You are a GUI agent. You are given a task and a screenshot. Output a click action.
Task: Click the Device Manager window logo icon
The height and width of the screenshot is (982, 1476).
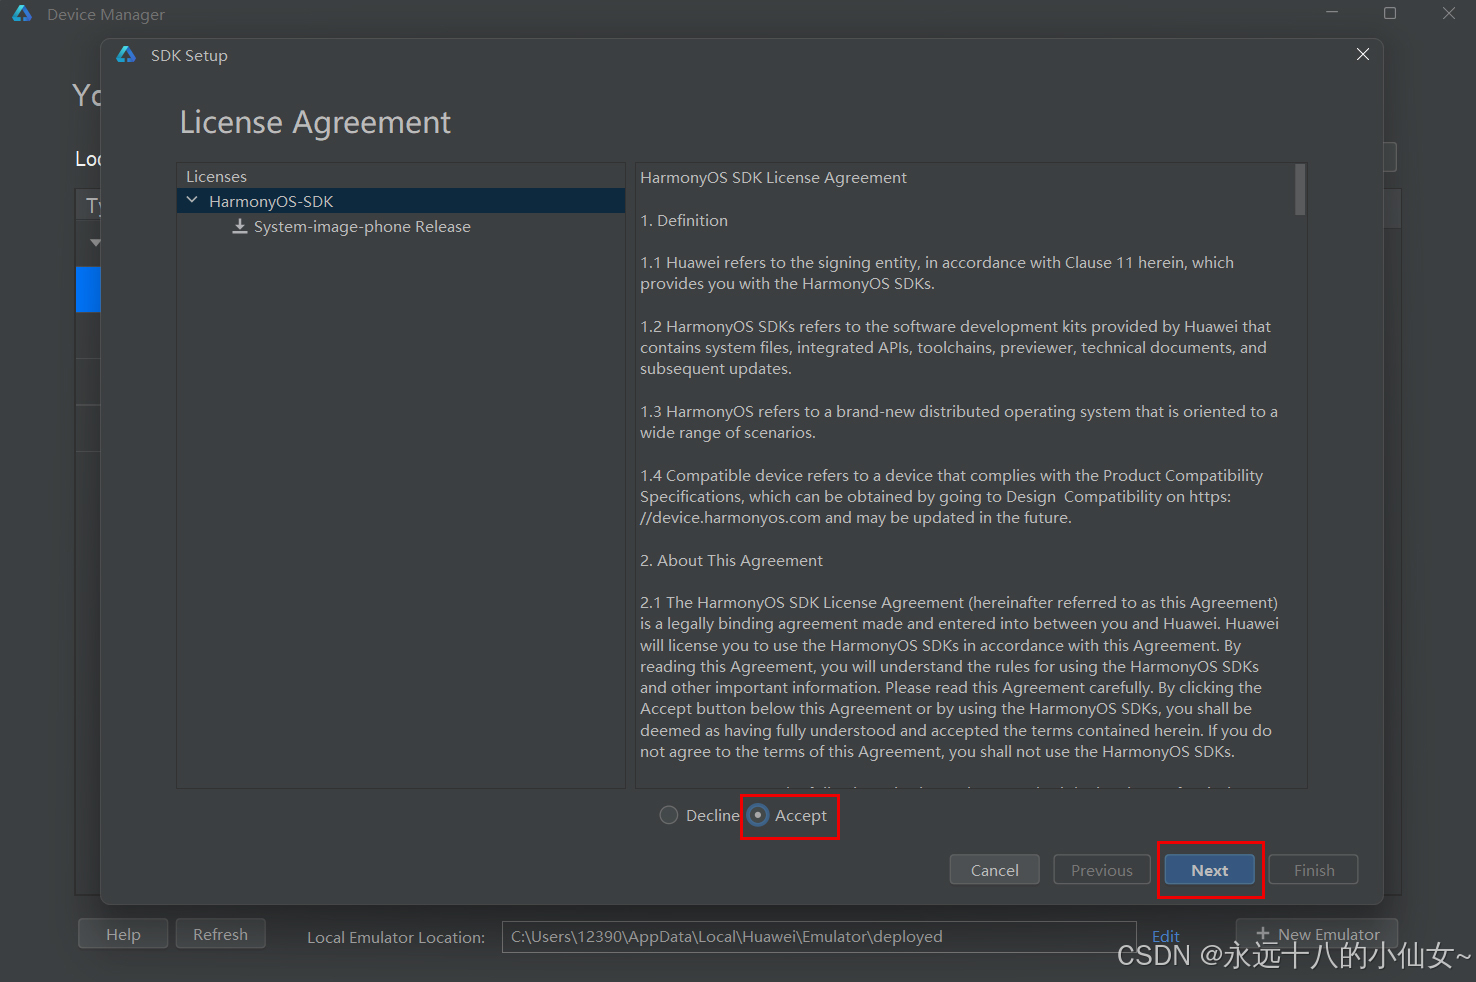click(22, 14)
